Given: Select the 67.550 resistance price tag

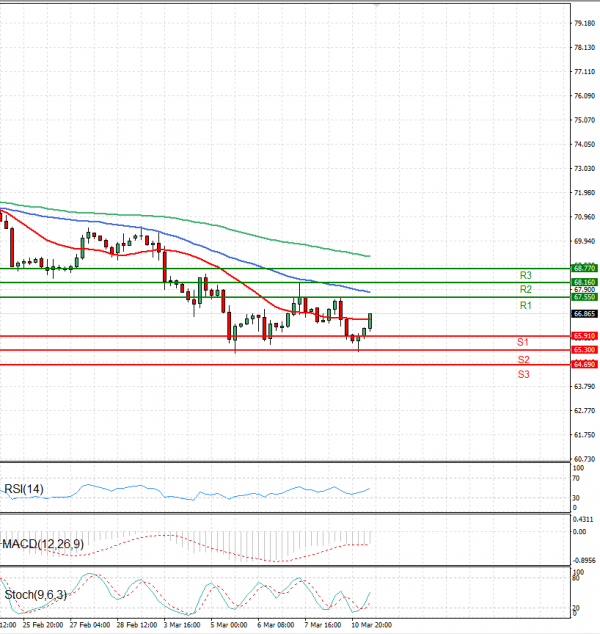Looking at the screenshot, I should click(584, 297).
